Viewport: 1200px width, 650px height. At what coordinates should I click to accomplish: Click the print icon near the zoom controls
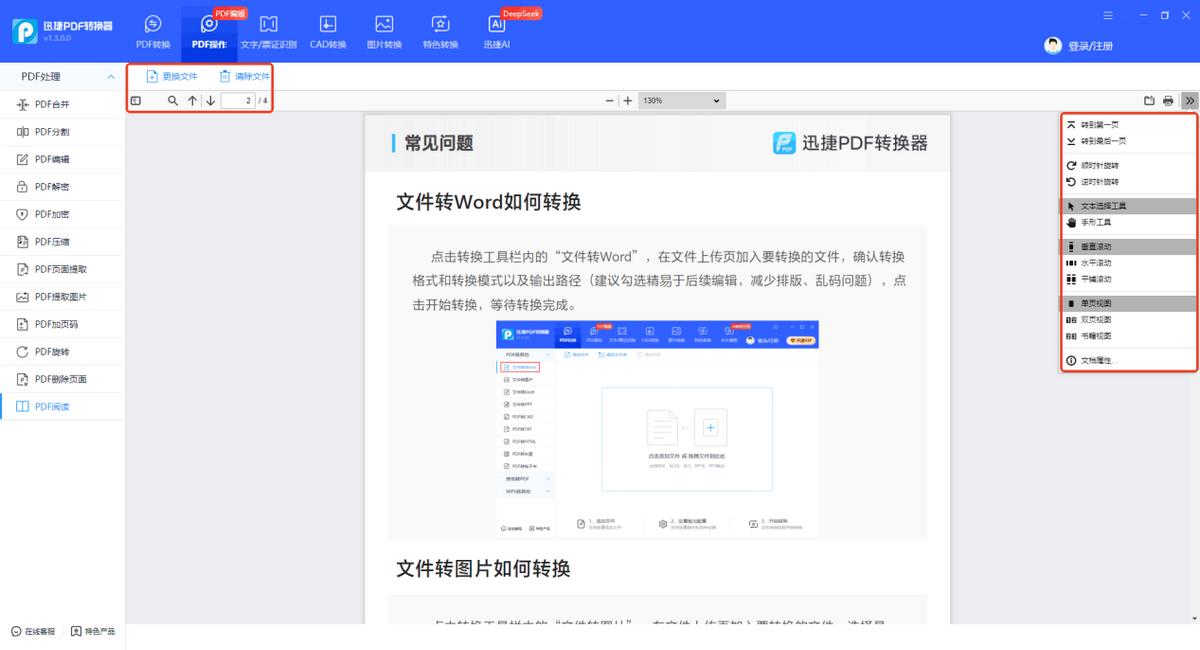[x=1167, y=100]
